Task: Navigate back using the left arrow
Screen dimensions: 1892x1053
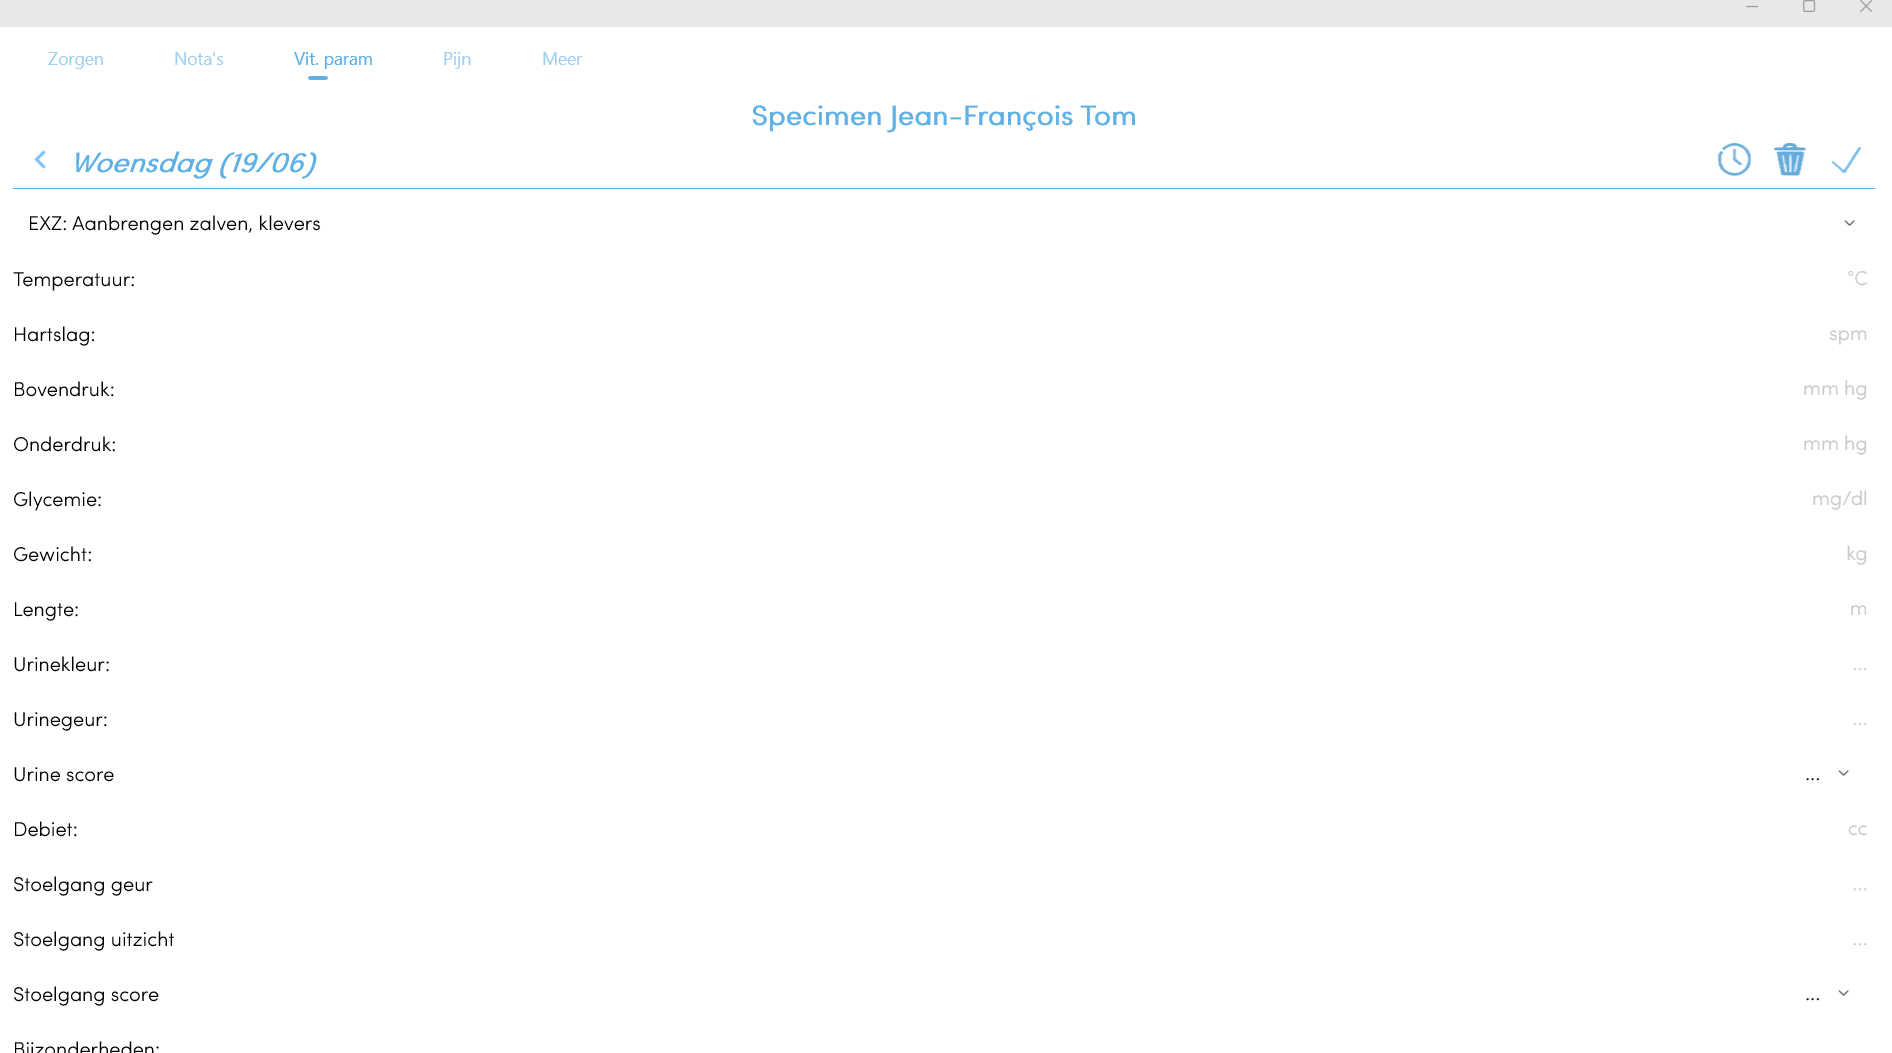Action: [40, 159]
